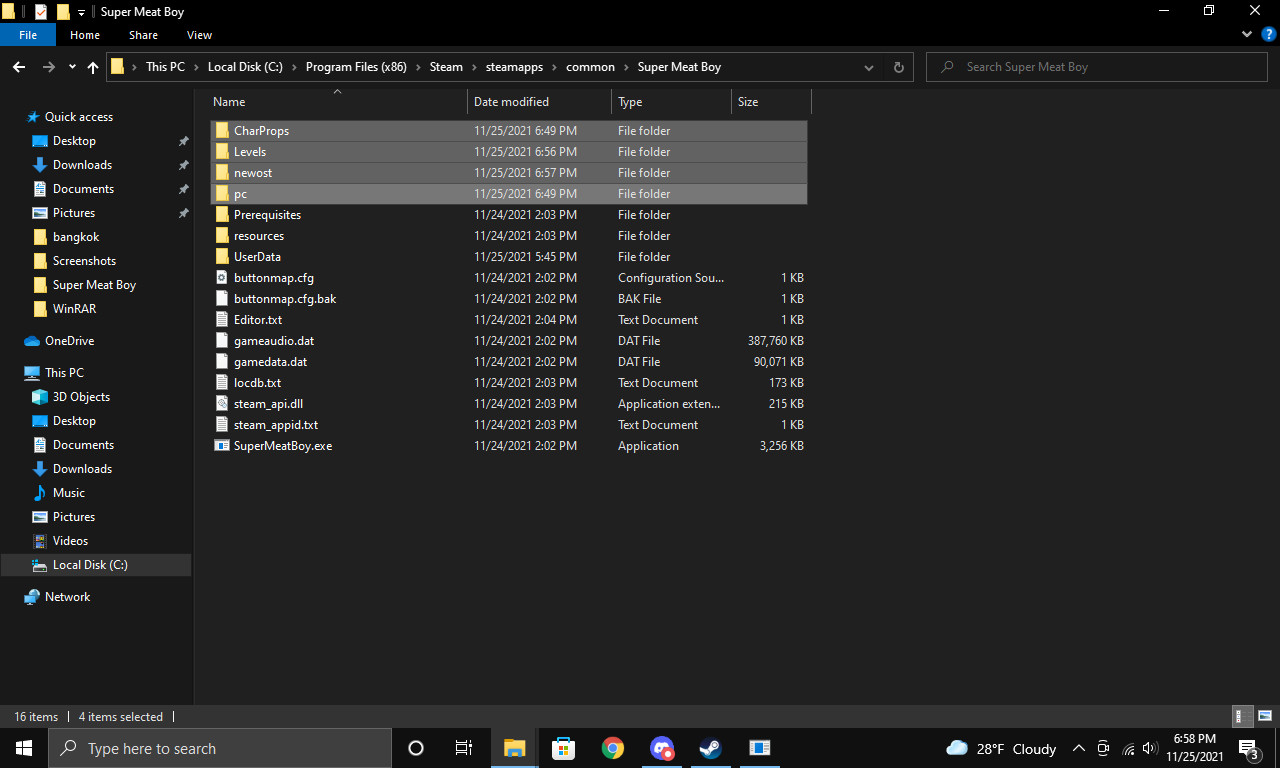Open the Windows Start menu
This screenshot has height=768, width=1280.
coord(24,748)
